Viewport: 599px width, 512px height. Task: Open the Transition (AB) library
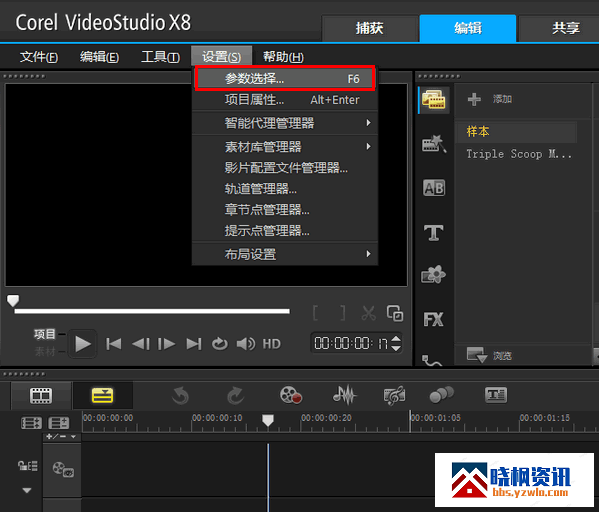[x=434, y=188]
